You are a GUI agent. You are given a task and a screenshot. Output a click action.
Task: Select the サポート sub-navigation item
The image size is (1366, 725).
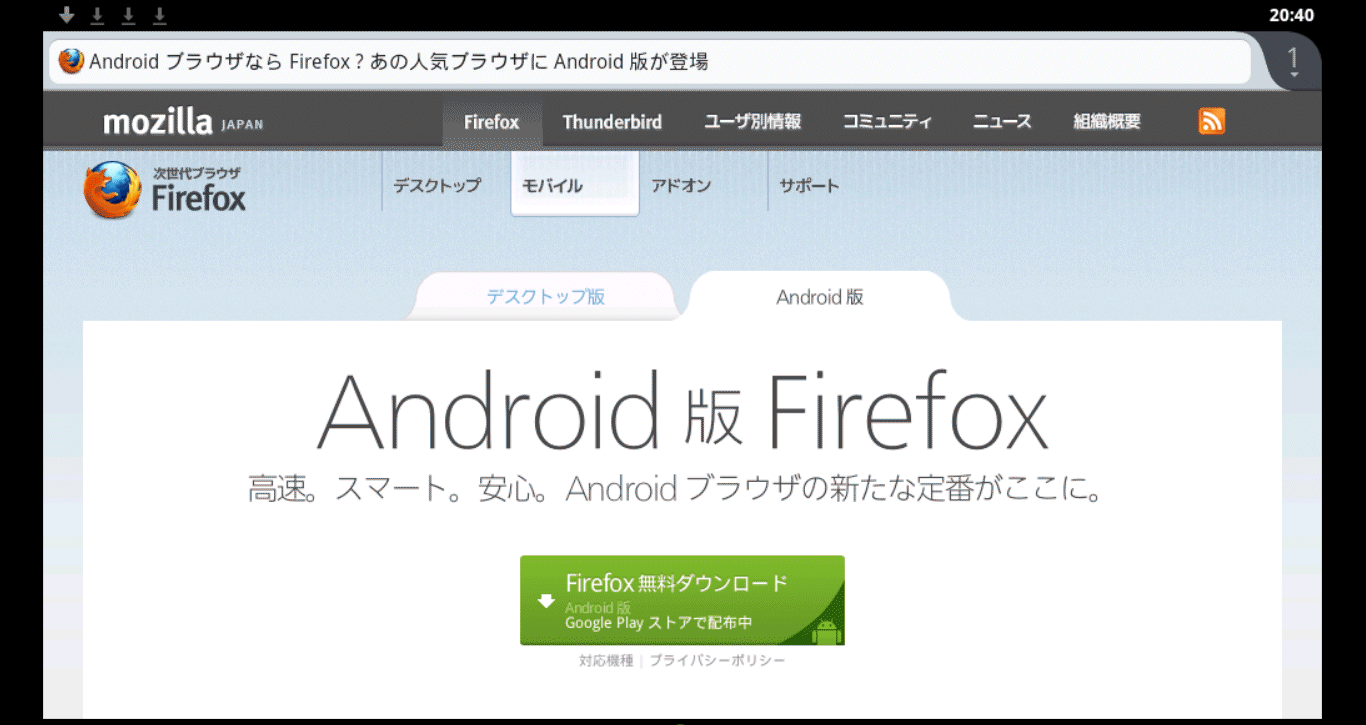click(810, 185)
